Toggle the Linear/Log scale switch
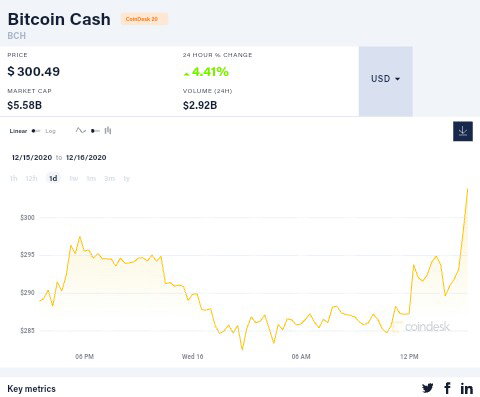This screenshot has height=397, width=480. (x=36, y=131)
